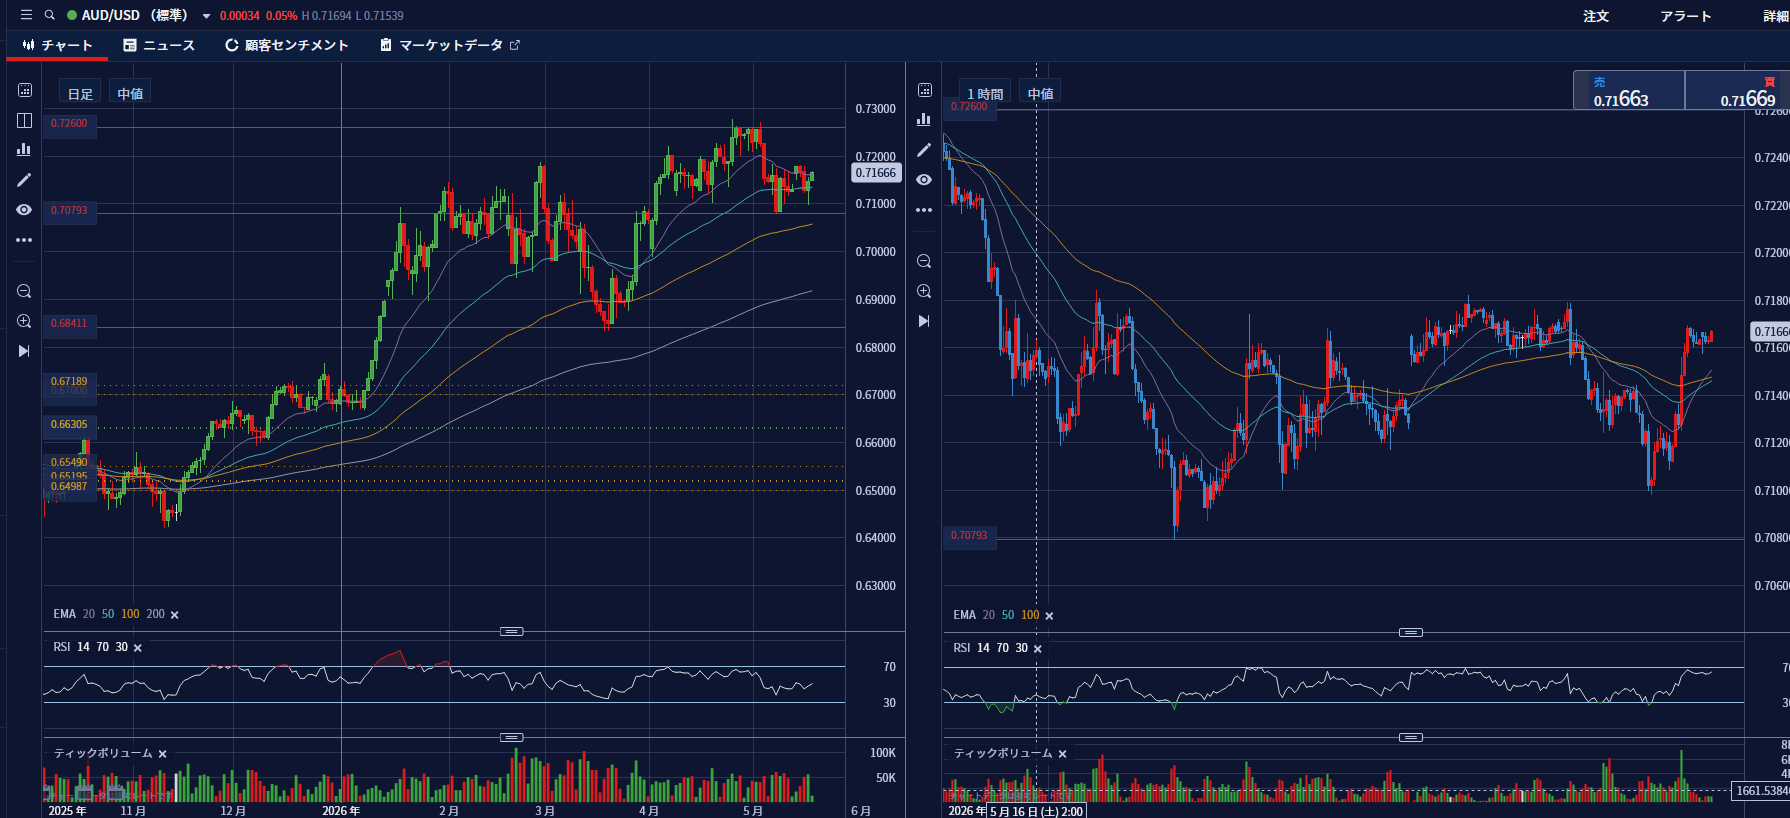Click the 注文 button in the top bar
The width and height of the screenshot is (1790, 818).
coord(1596,16)
